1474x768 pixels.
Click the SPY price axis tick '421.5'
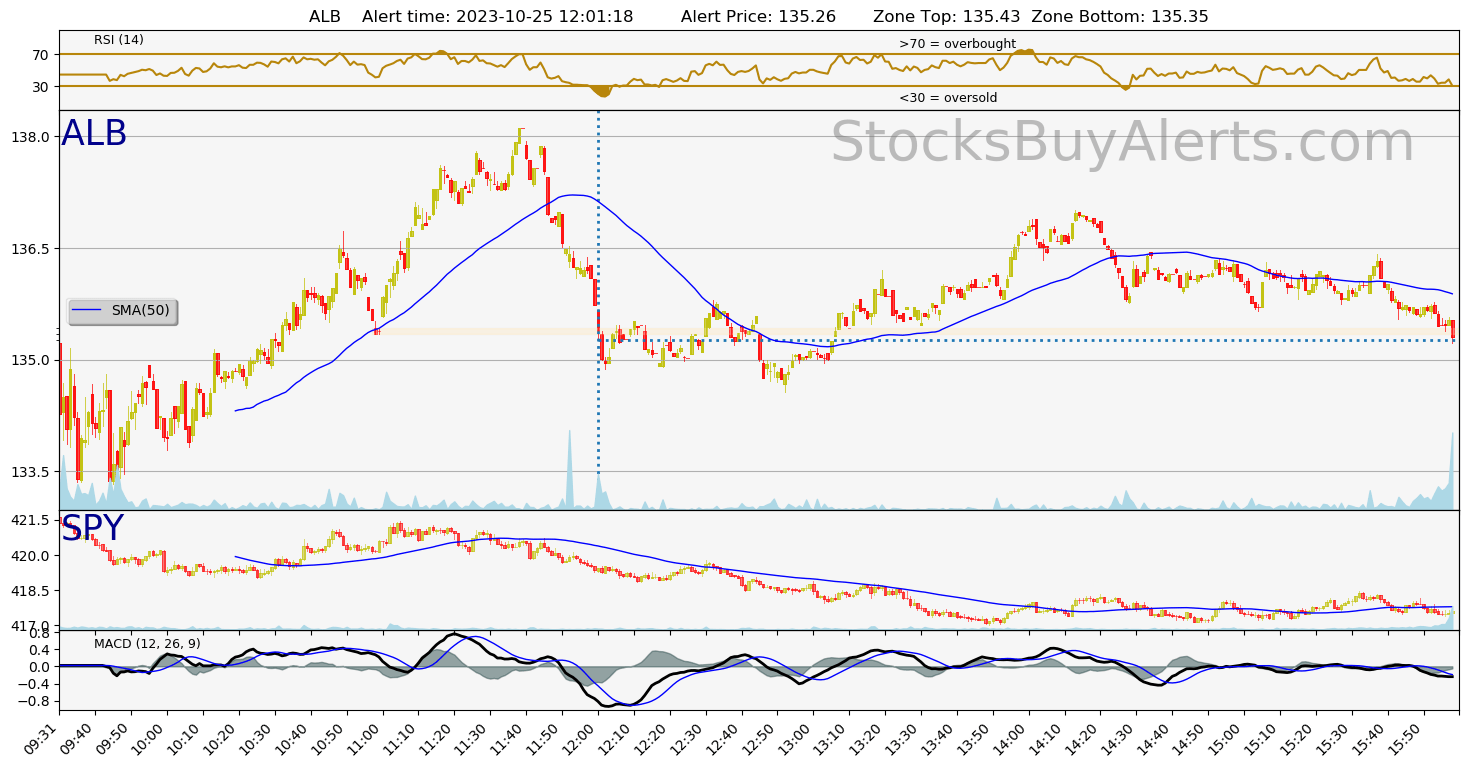click(31, 520)
